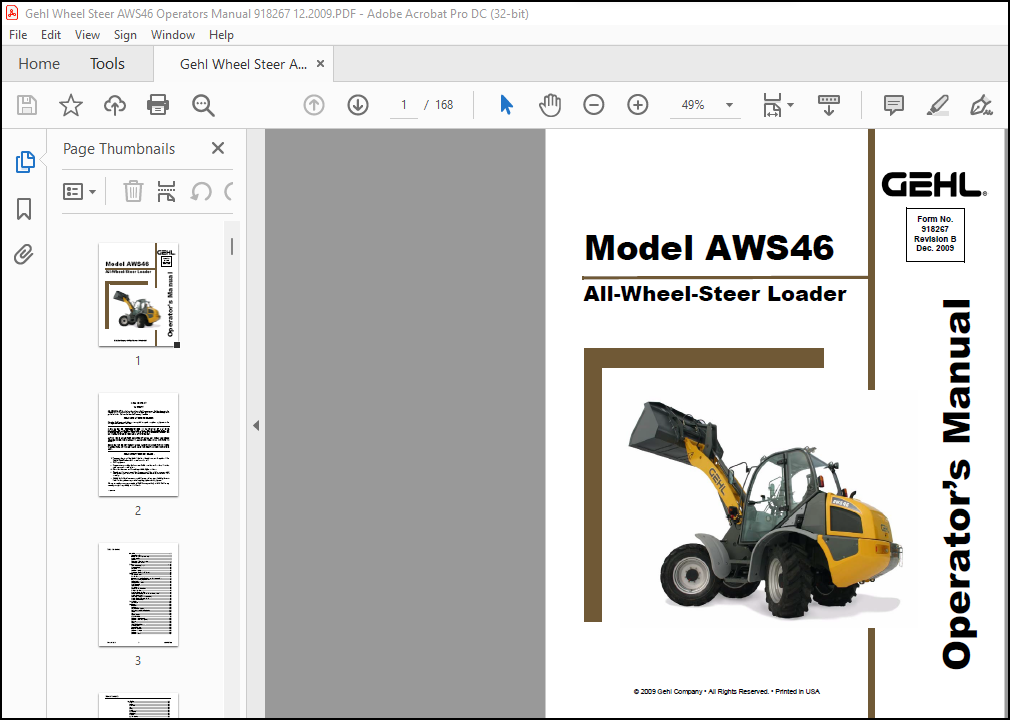Click the Model AWS46 title text
The height and width of the screenshot is (720, 1010).
[x=709, y=248]
